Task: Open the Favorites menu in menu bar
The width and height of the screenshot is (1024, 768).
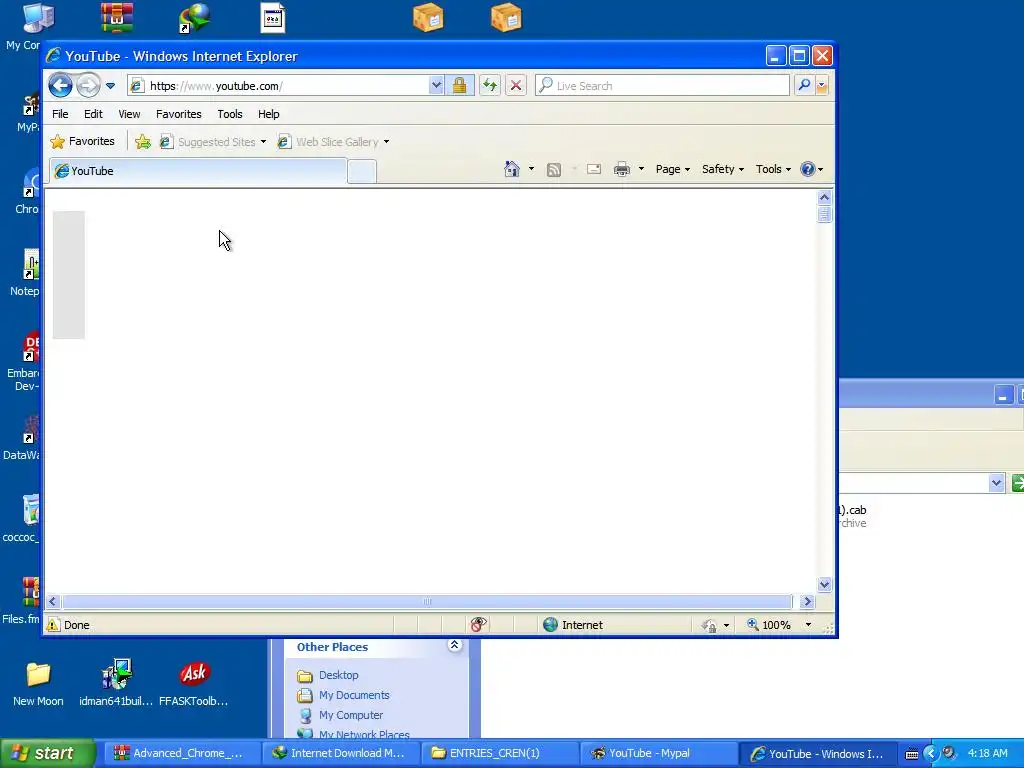Action: (178, 114)
